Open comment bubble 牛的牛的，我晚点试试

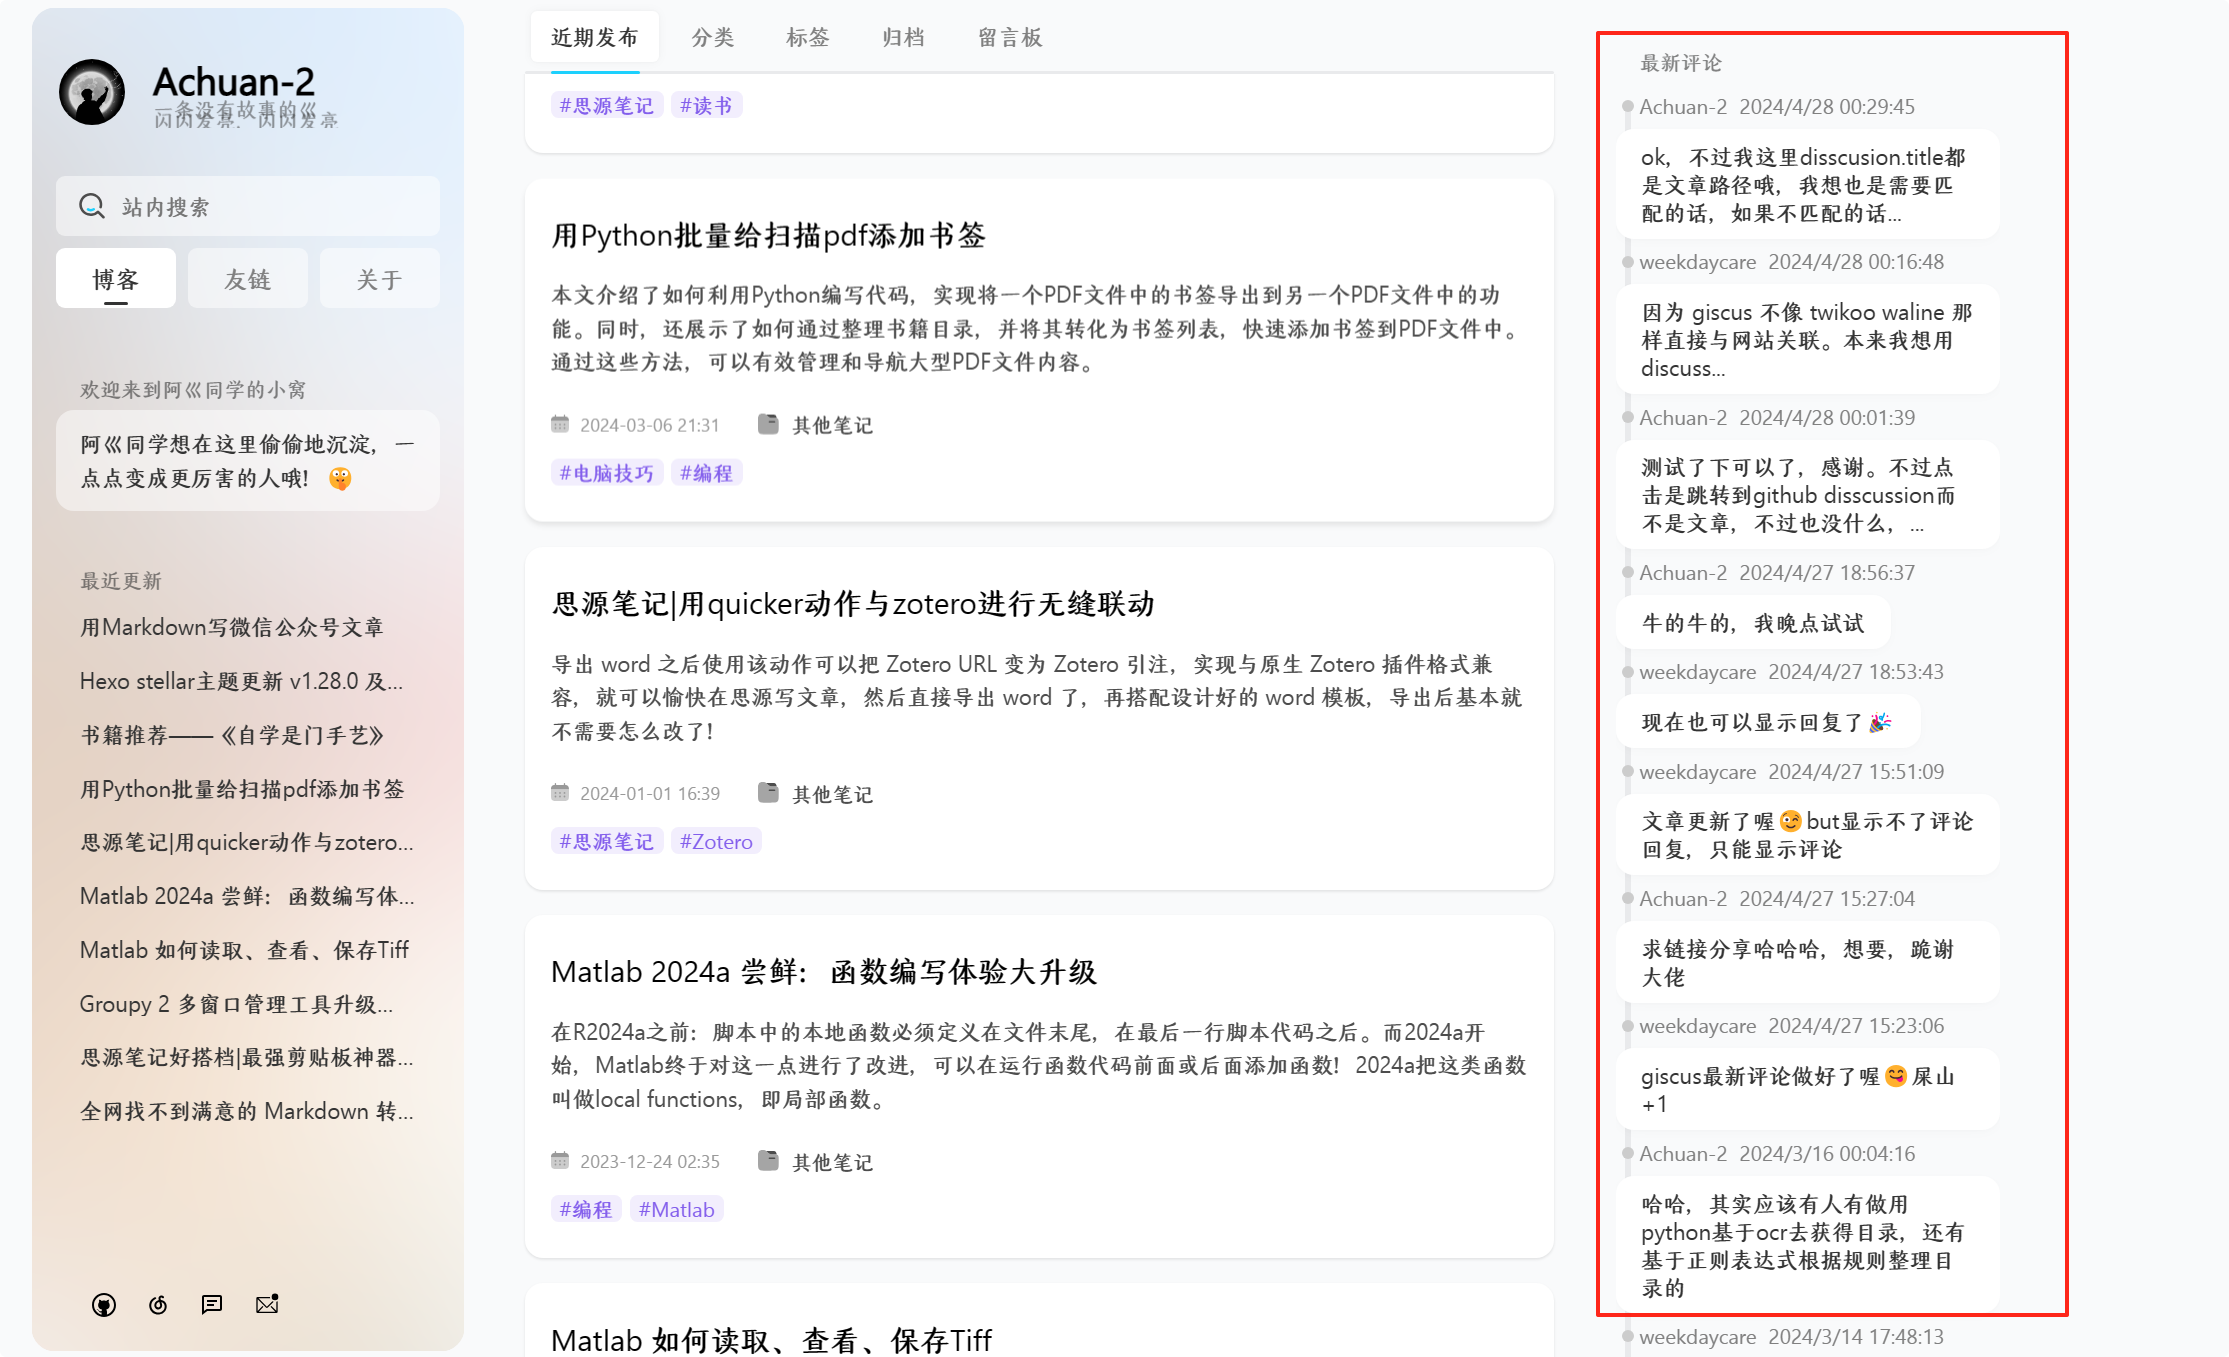[x=1753, y=624]
